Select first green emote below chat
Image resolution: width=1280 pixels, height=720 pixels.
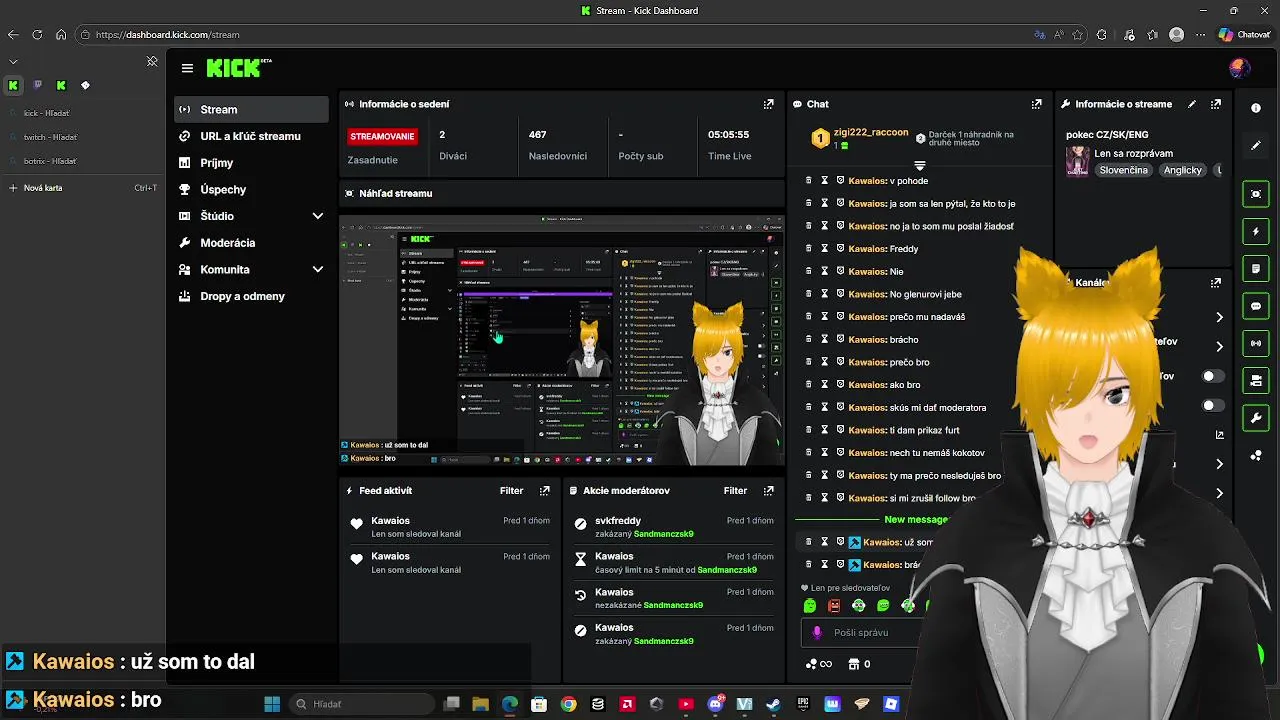click(x=809, y=606)
